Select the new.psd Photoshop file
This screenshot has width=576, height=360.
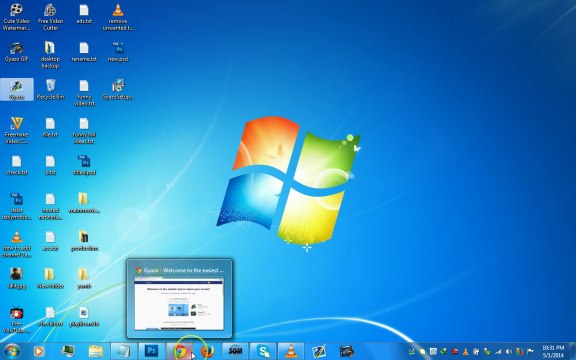(118, 52)
